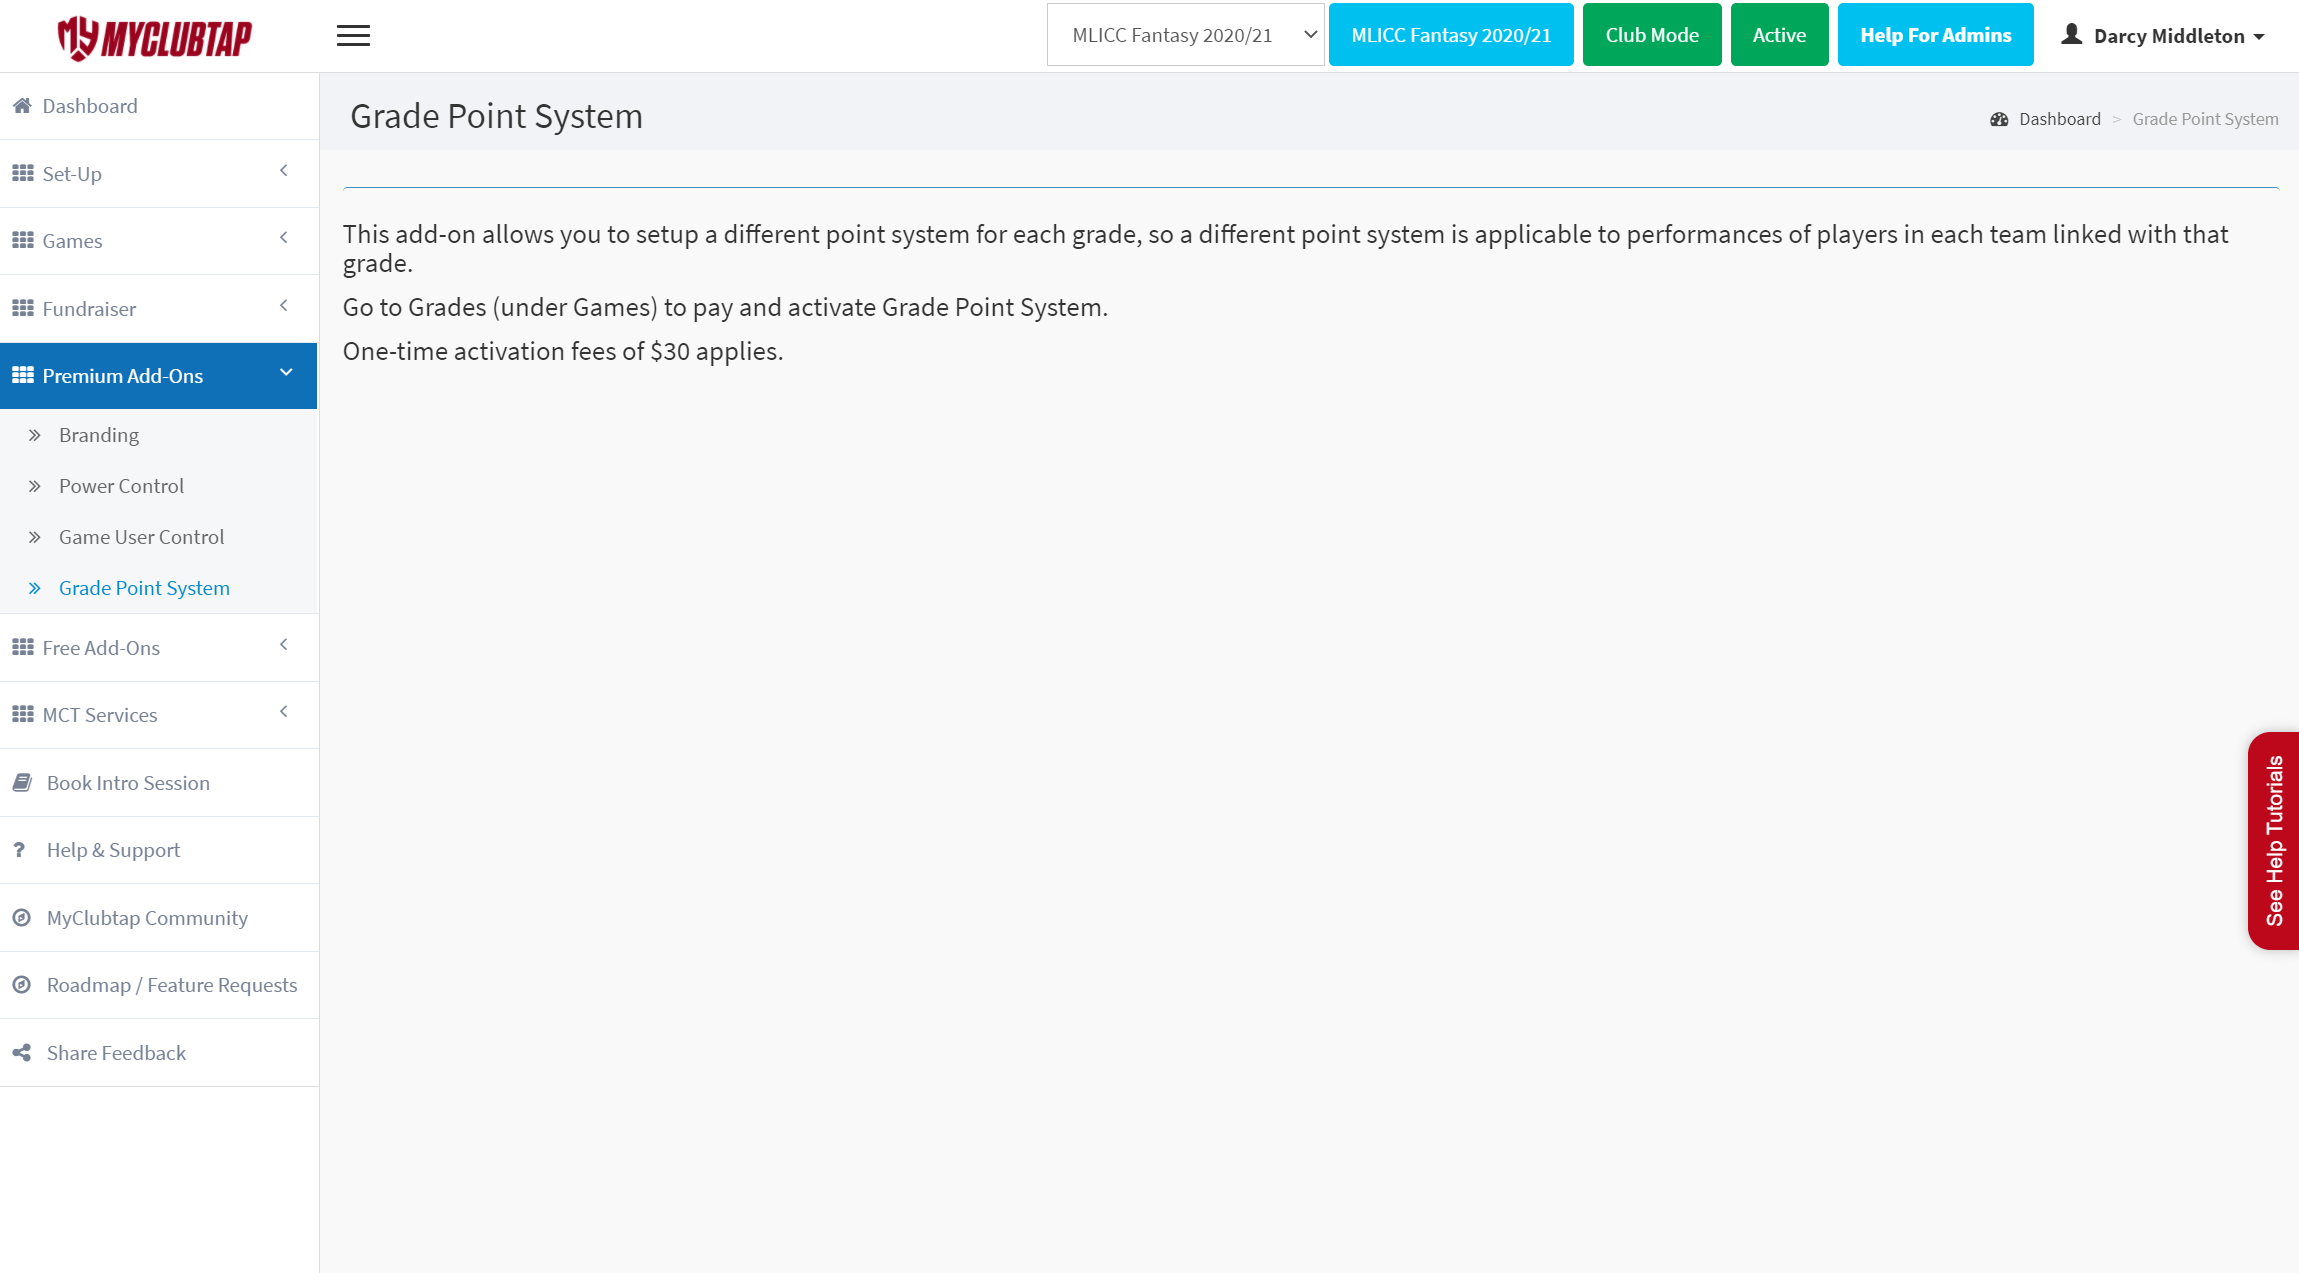Viewport: 2299px width, 1273px height.
Task: Open the Branding submenu item
Action: pos(99,435)
